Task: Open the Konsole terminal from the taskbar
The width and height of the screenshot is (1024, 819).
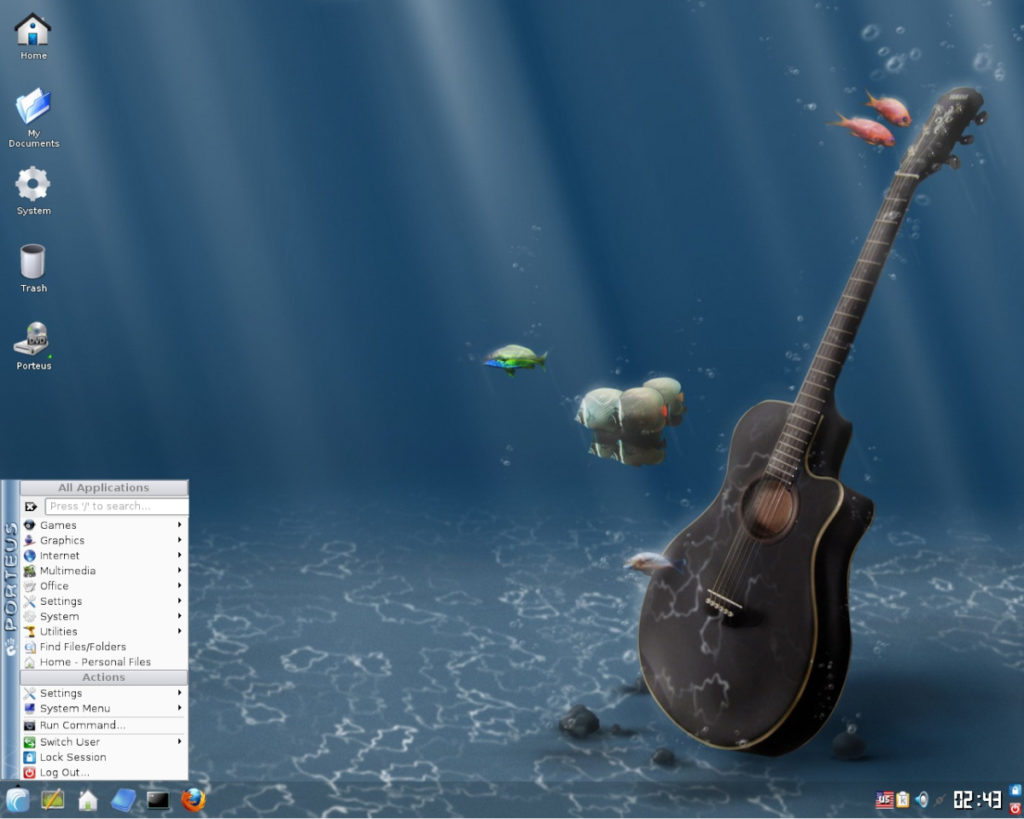Action: pos(157,801)
